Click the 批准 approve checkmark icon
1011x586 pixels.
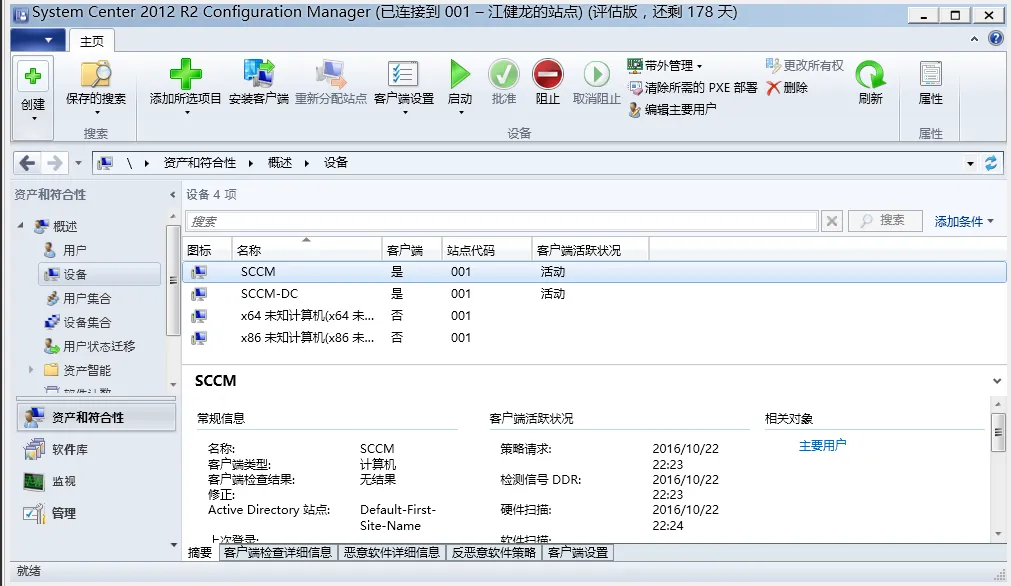504,73
